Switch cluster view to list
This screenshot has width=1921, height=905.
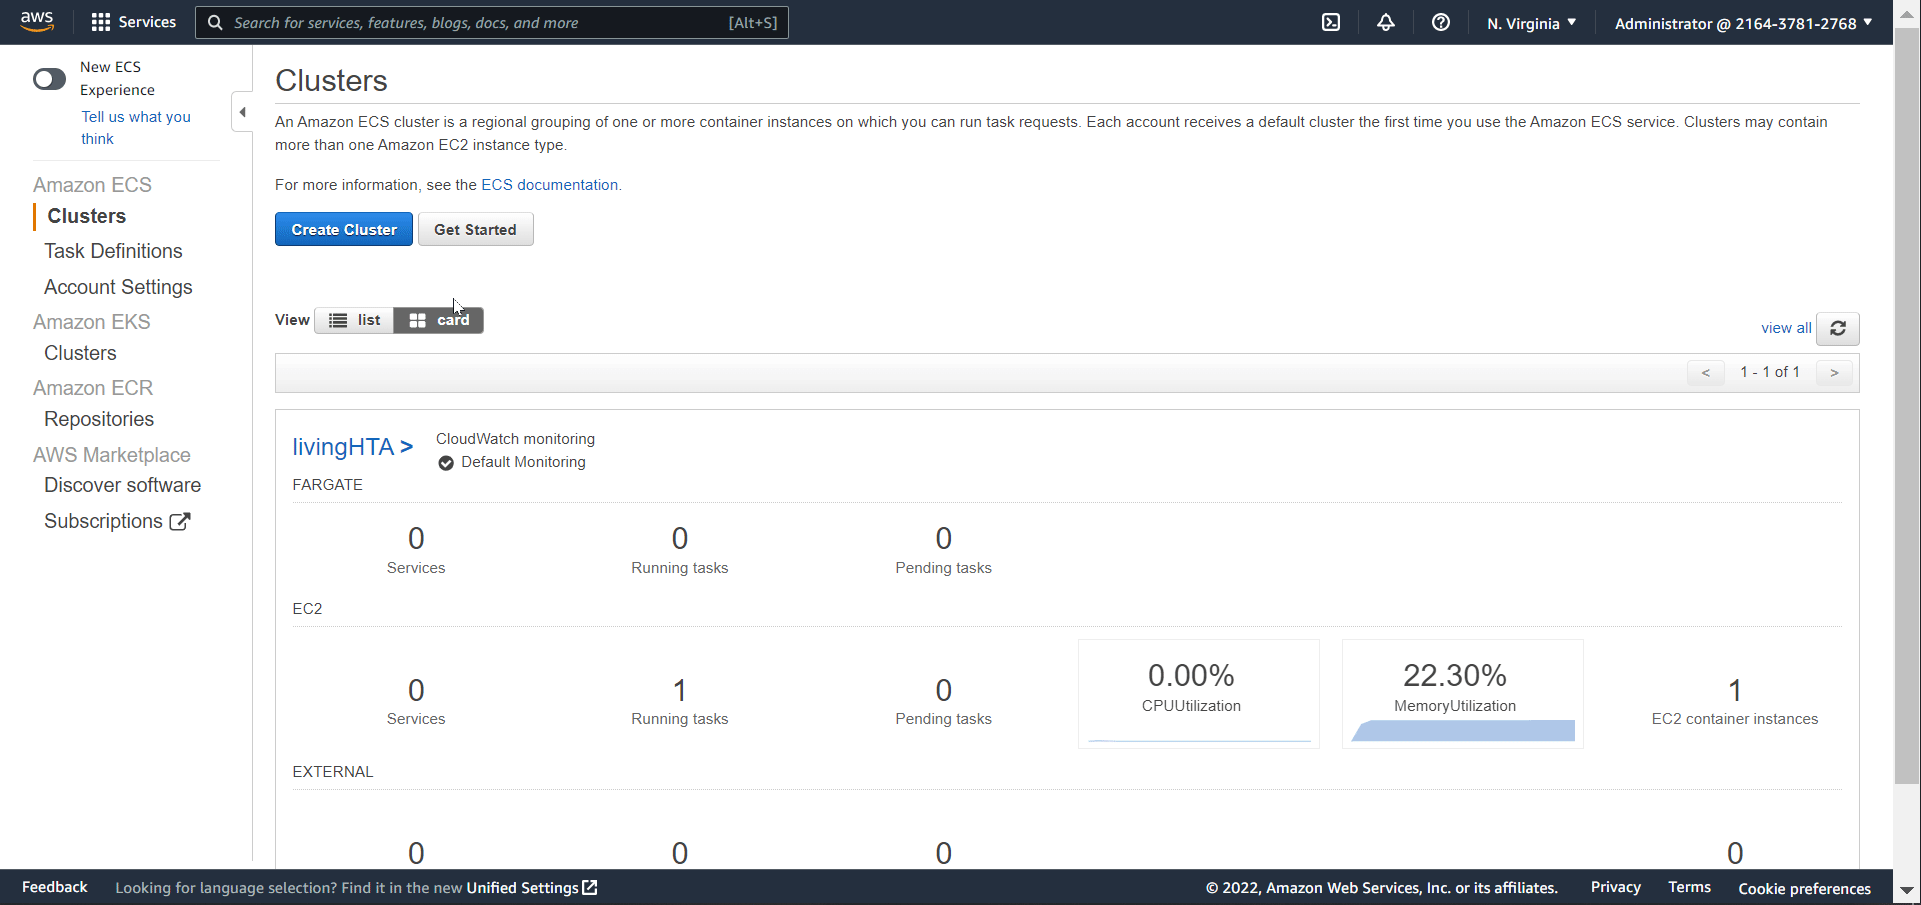coord(354,320)
